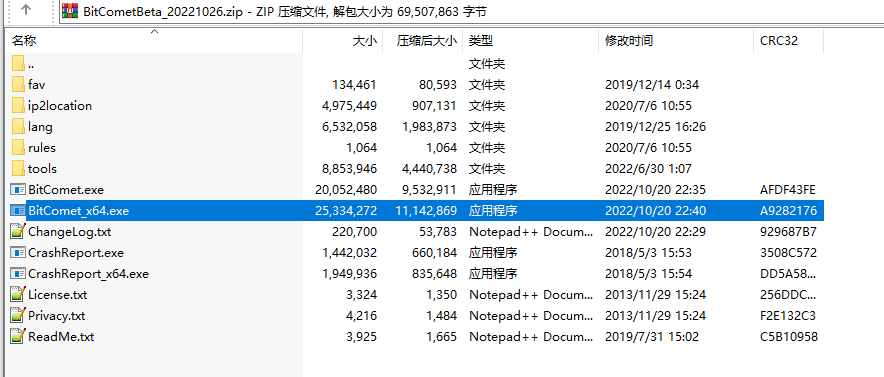The image size is (884, 377).
Task: Select the ReadMe.txt file row
Action: point(417,337)
